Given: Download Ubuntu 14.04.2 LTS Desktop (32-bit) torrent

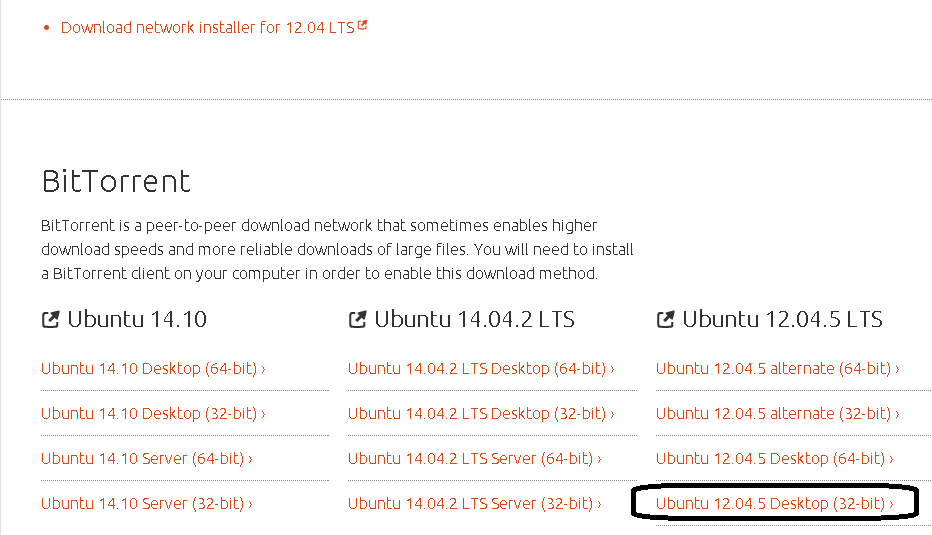Looking at the screenshot, I should coord(481,414).
